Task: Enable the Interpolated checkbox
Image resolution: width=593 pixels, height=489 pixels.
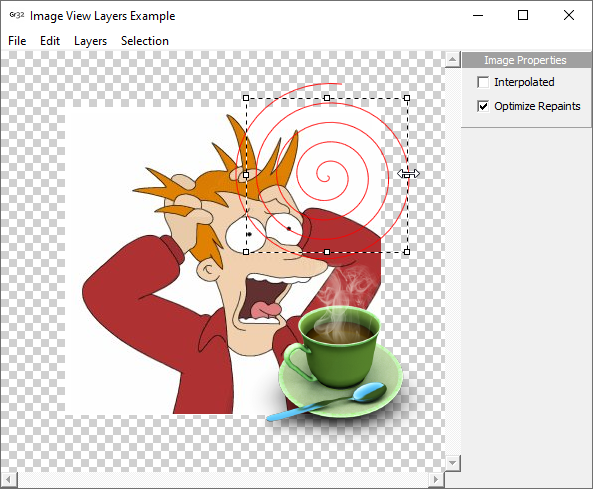Action: (483, 82)
